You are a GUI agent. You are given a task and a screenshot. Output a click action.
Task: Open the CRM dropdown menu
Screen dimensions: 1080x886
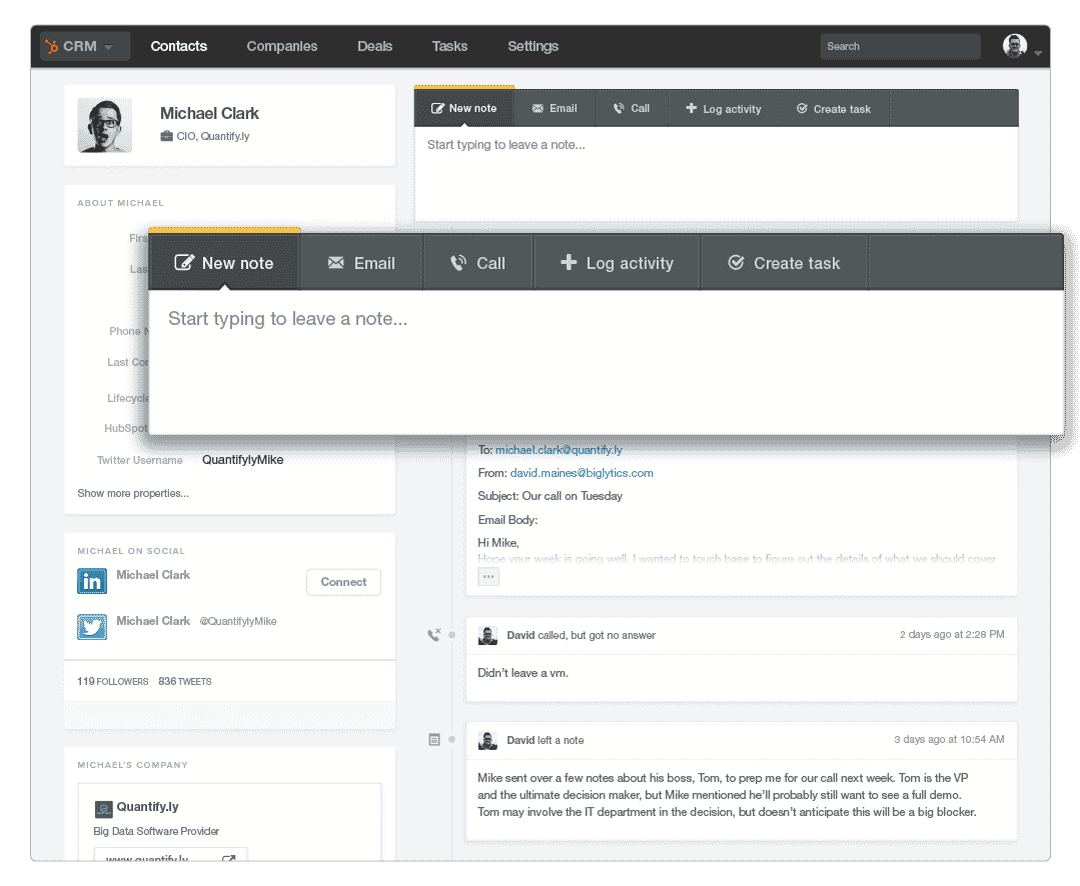pyautogui.click(x=85, y=46)
